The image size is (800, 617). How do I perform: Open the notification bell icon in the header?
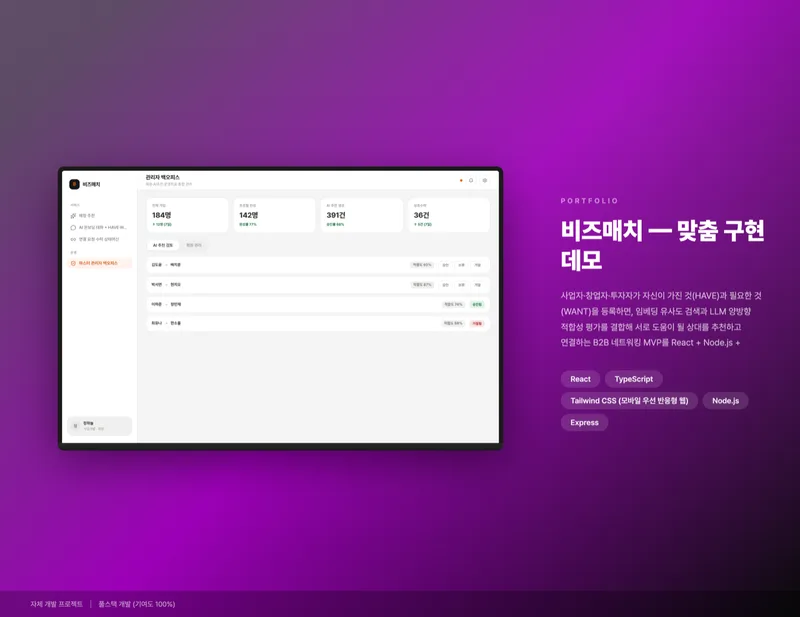471,180
